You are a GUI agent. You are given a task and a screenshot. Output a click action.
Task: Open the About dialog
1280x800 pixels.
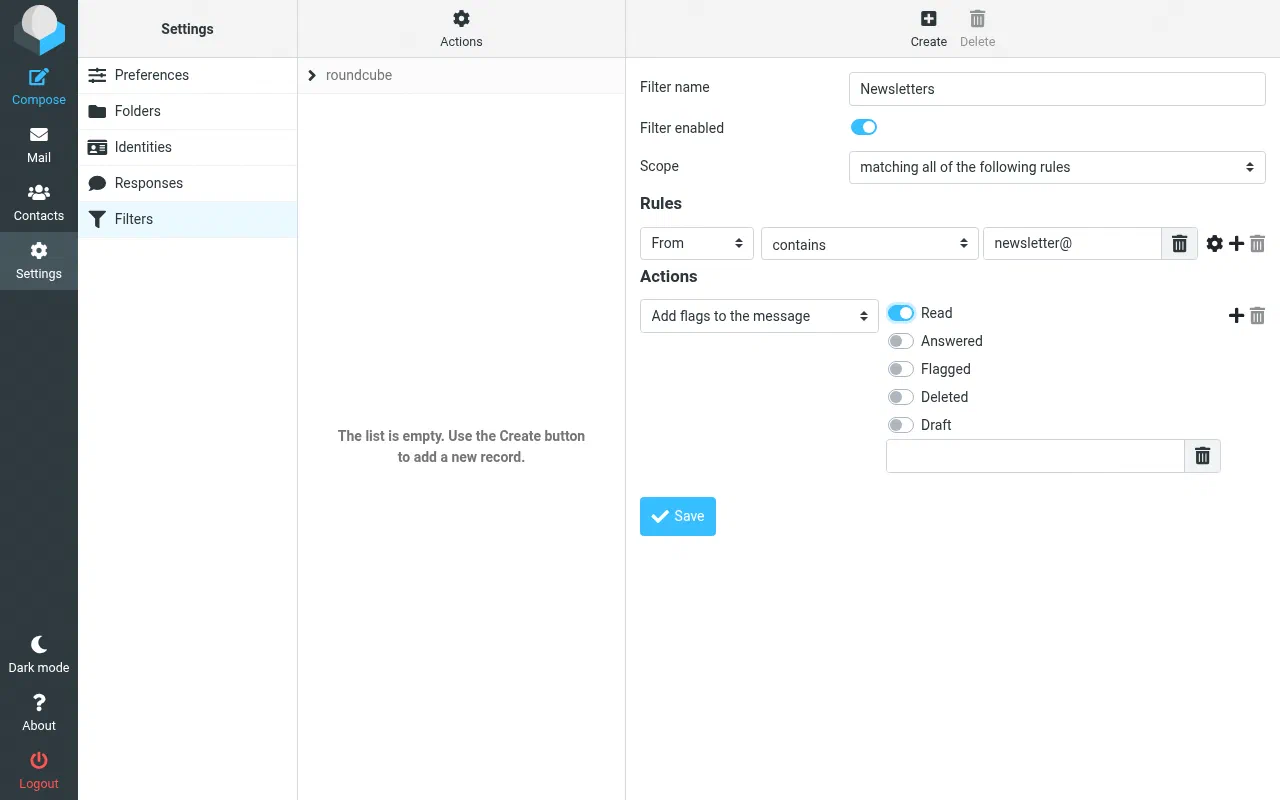(39, 713)
